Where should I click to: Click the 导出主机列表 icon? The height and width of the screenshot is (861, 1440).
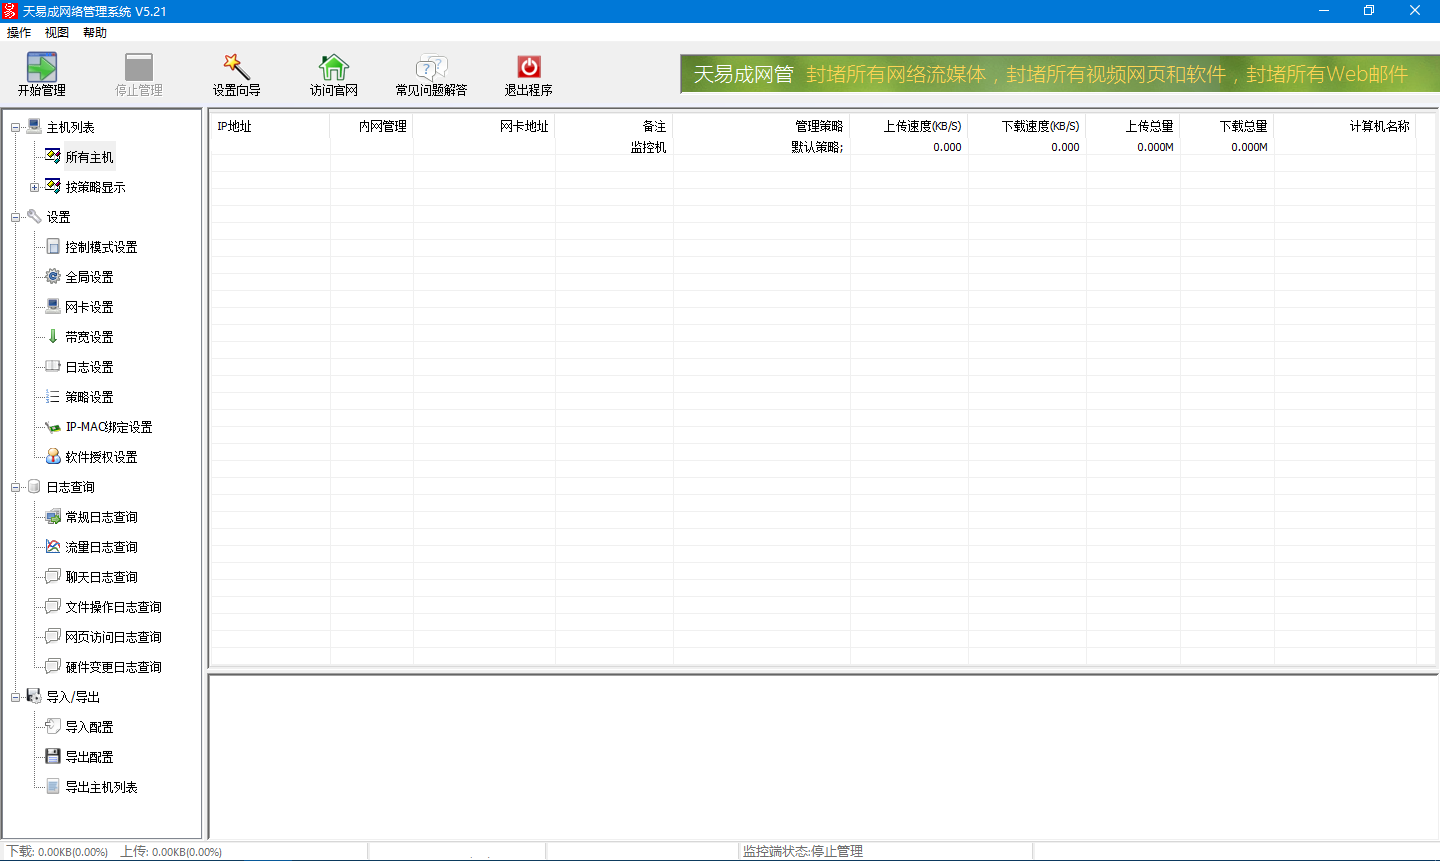pyautogui.click(x=53, y=786)
